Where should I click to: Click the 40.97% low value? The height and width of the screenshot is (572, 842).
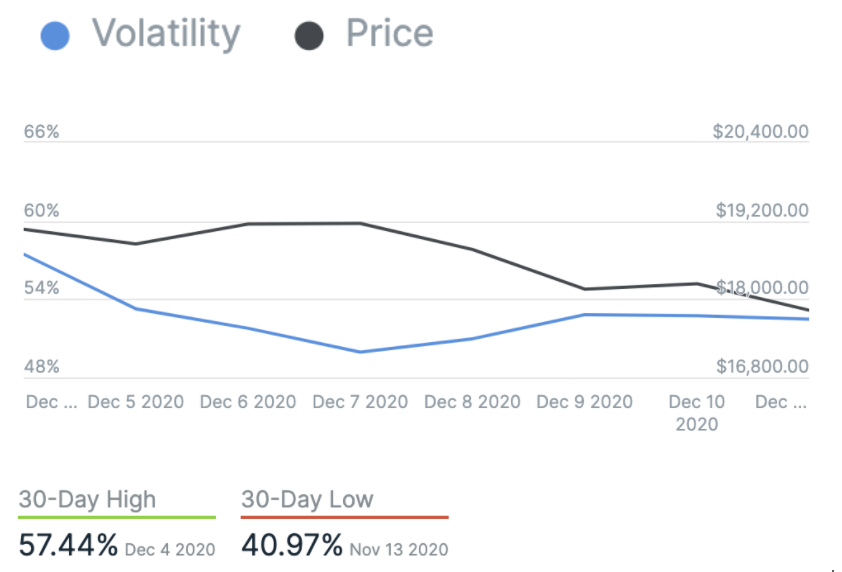tap(292, 546)
